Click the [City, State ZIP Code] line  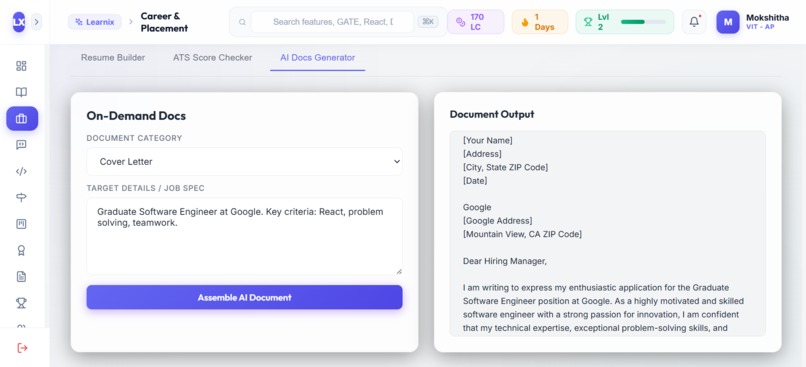[x=505, y=167]
